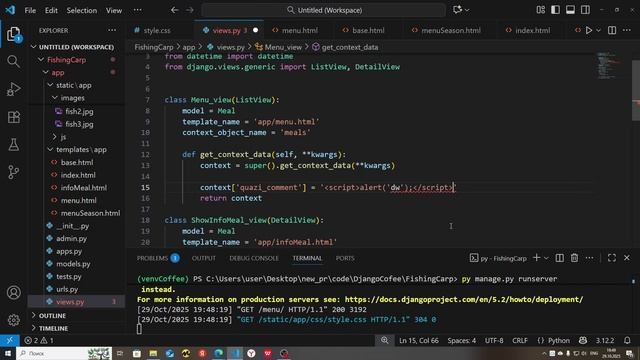This screenshot has height=360, width=640.
Task: Show the OUTPUT panel tab
Action: pos(204,258)
